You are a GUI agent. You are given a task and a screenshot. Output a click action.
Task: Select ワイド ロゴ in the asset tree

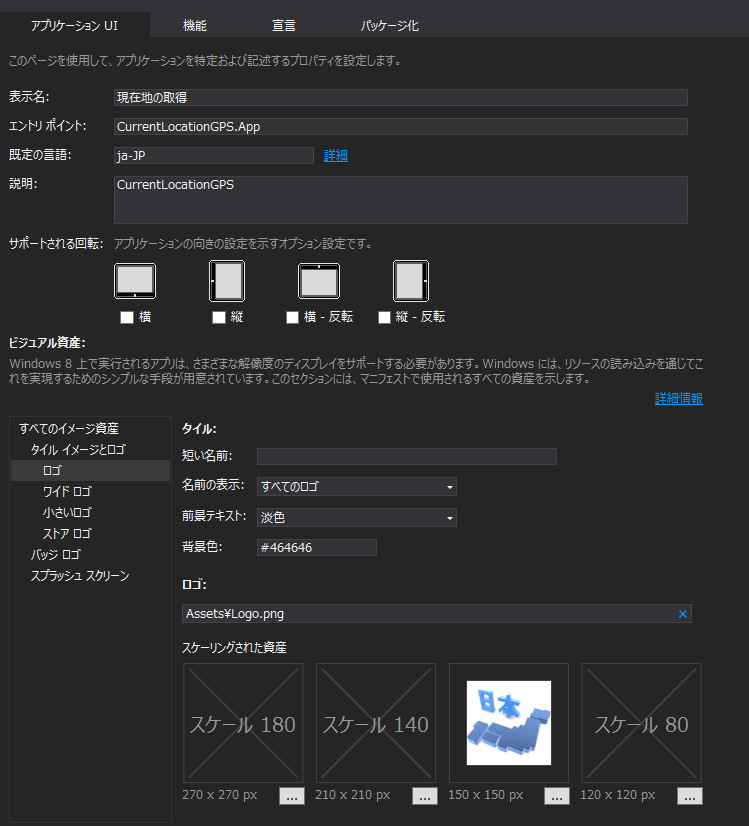pos(67,491)
